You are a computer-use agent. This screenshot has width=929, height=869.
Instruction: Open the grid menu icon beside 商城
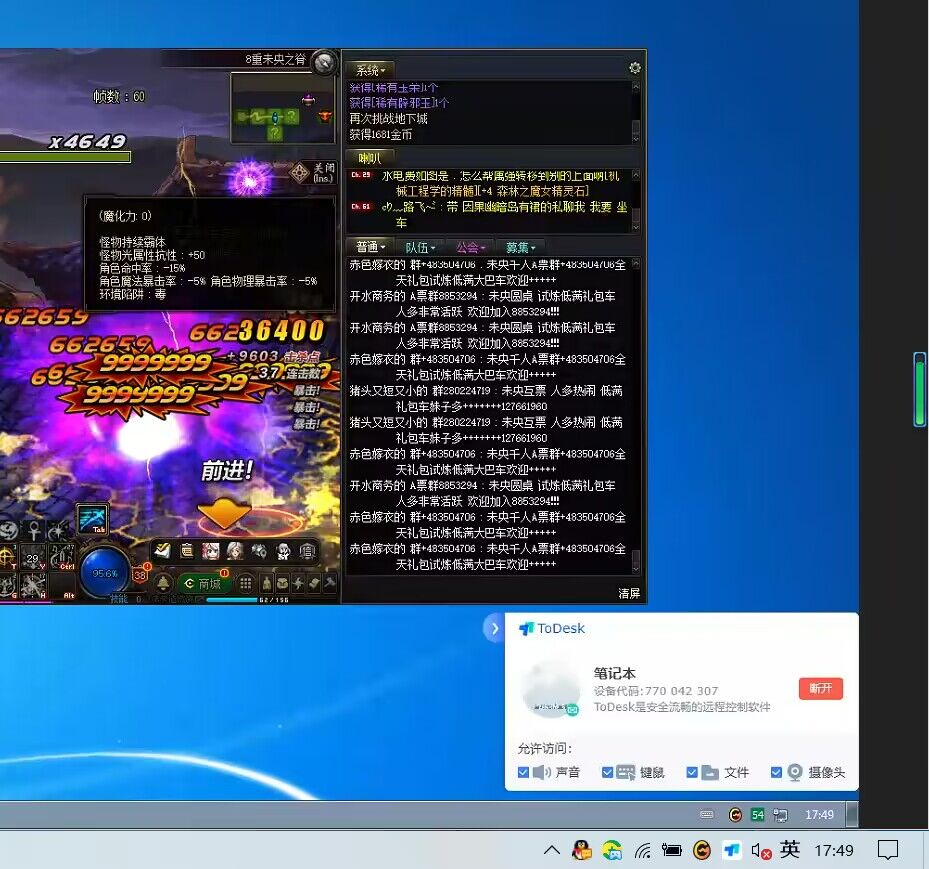(x=245, y=583)
